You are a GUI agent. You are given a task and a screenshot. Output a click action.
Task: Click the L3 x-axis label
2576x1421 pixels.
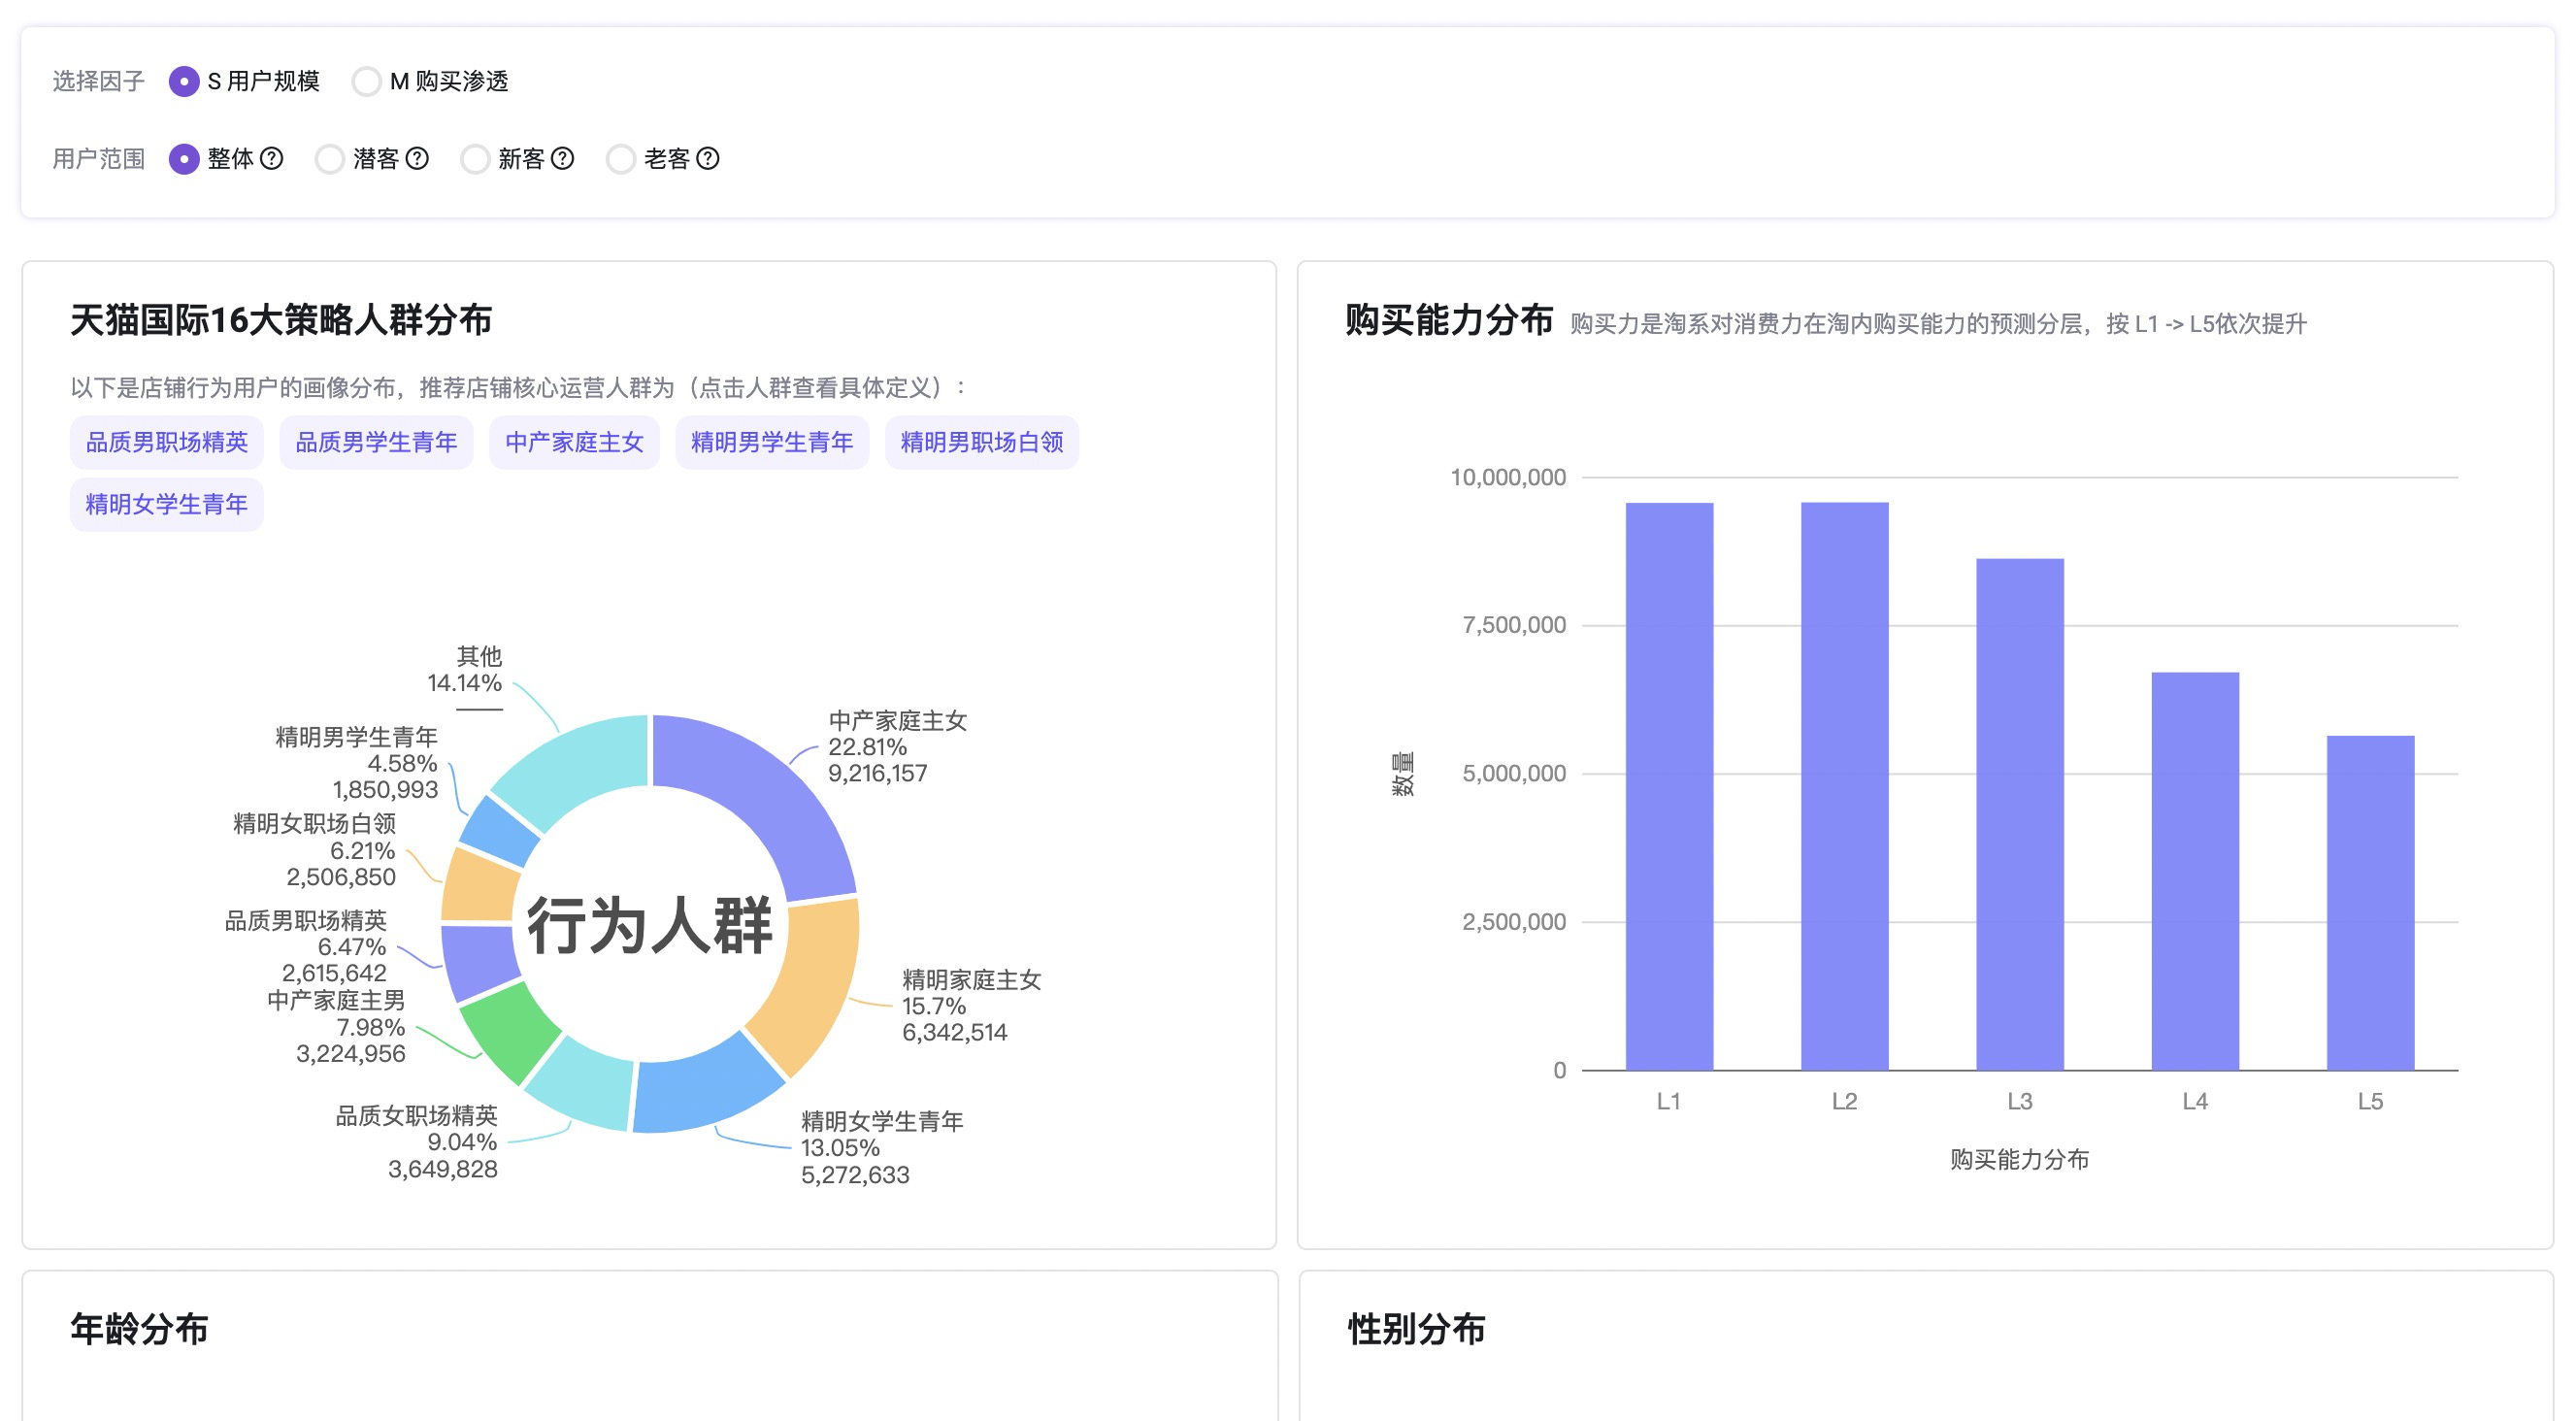point(2020,1101)
